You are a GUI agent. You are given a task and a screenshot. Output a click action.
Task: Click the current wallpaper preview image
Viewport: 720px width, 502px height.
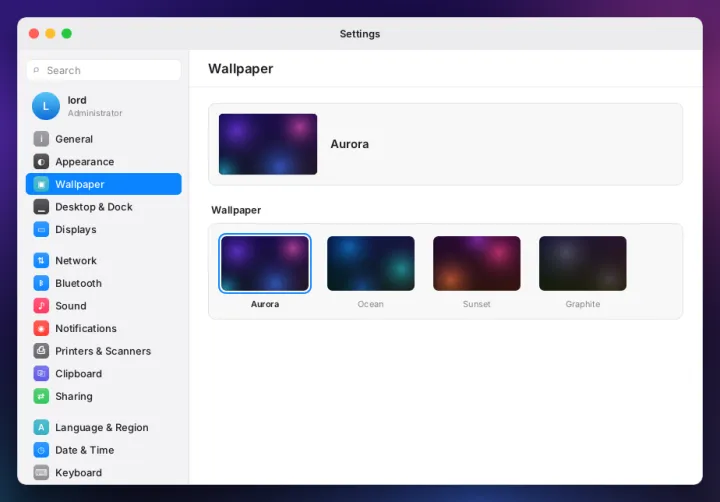268,144
